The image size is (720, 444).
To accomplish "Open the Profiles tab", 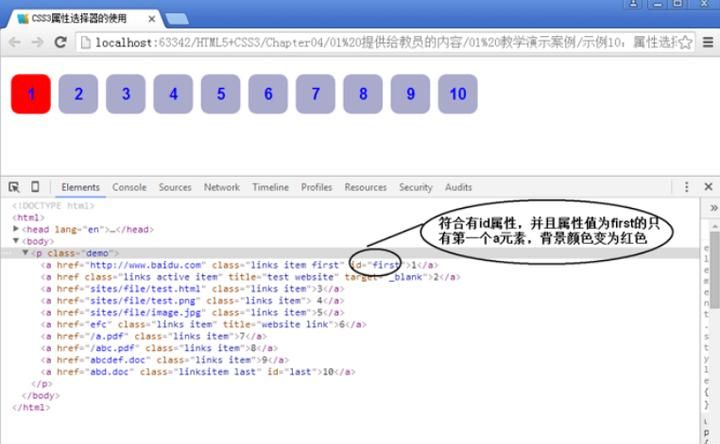I will pyautogui.click(x=316, y=187).
